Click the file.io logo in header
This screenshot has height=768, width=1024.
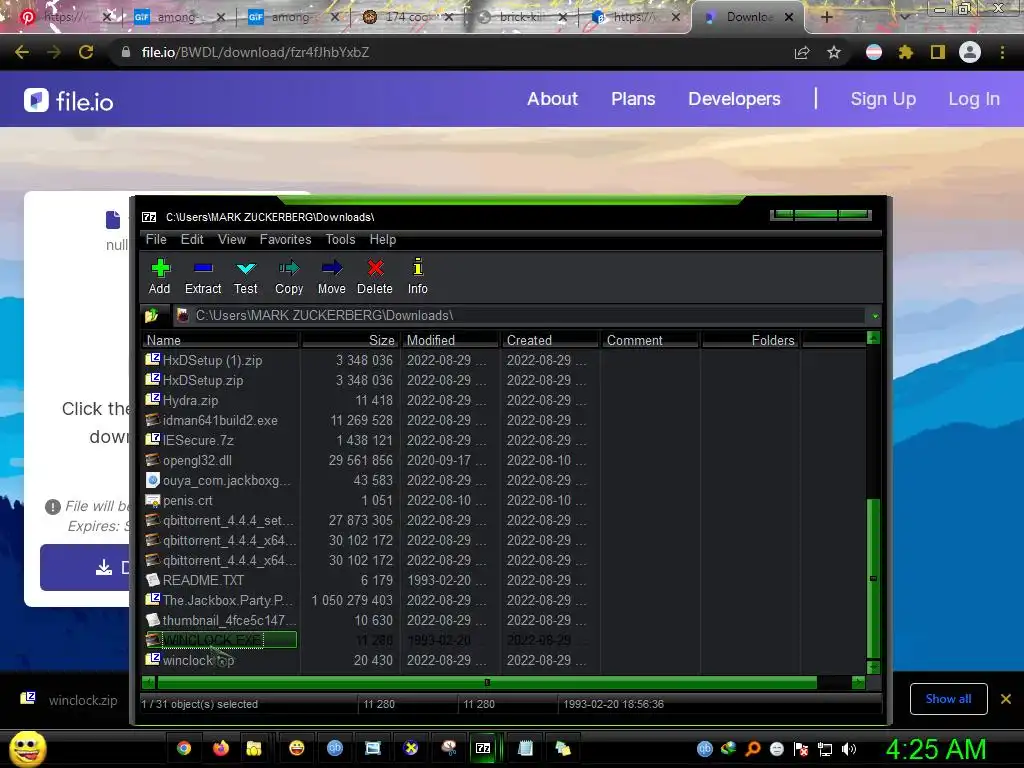[x=69, y=101]
